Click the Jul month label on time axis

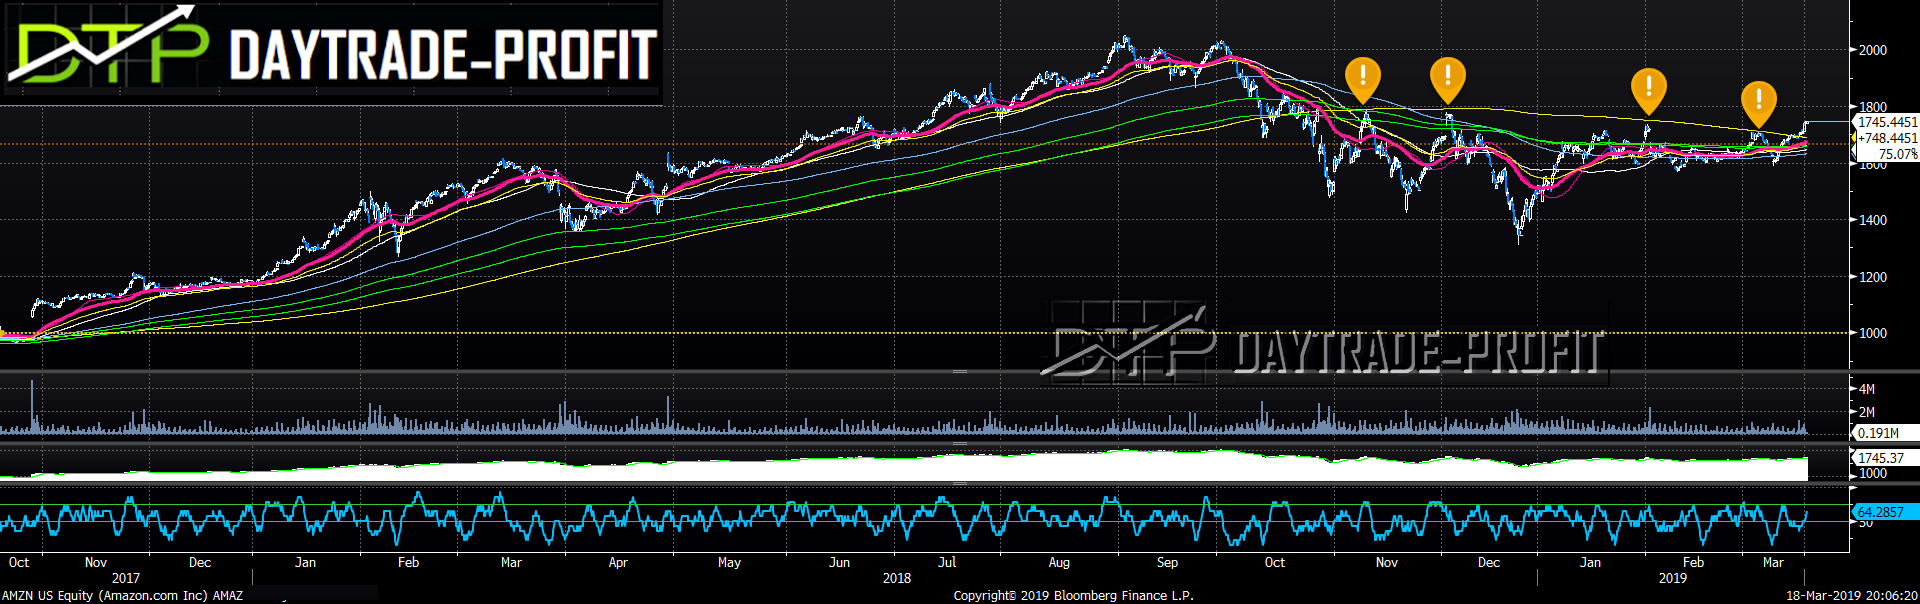(947, 562)
